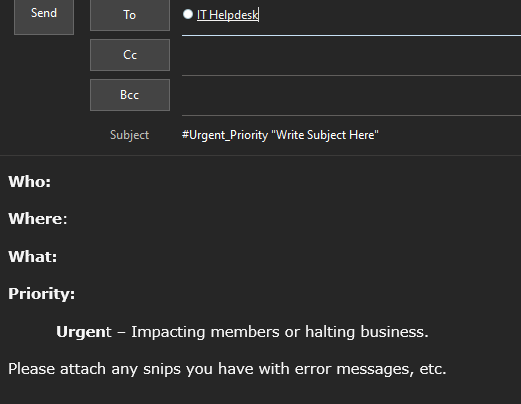Image resolution: width=521 pixels, height=404 pixels.
Task: Click the "Urgent – Impacting members" line
Action: [242, 332]
